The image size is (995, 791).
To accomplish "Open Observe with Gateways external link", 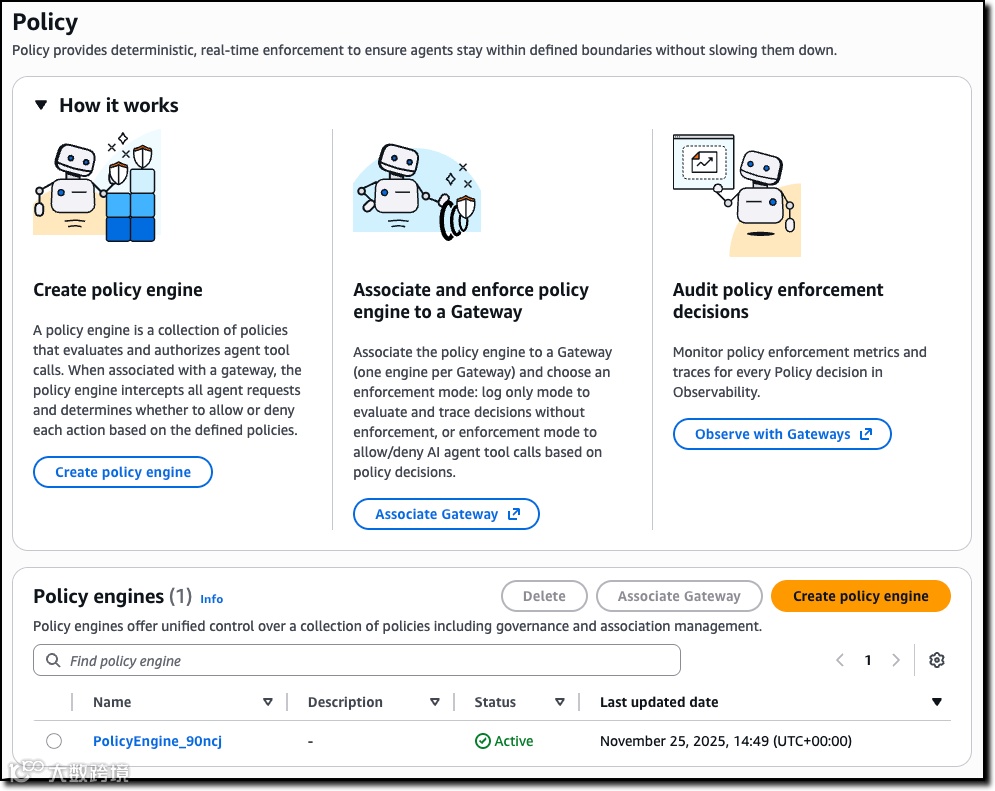I will point(782,434).
